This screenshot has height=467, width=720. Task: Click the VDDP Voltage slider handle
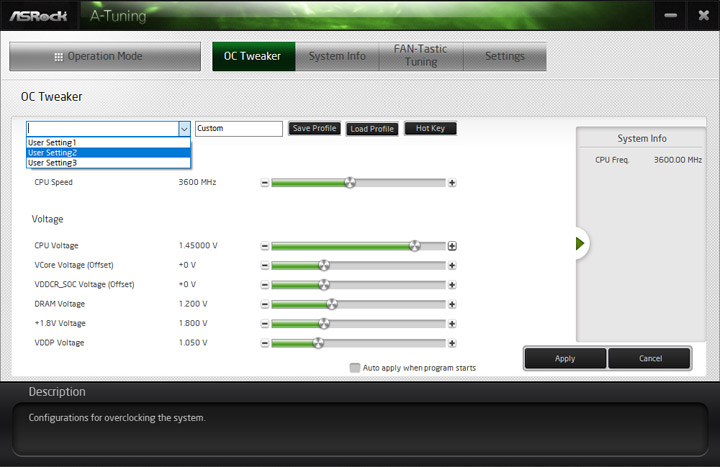click(x=318, y=343)
